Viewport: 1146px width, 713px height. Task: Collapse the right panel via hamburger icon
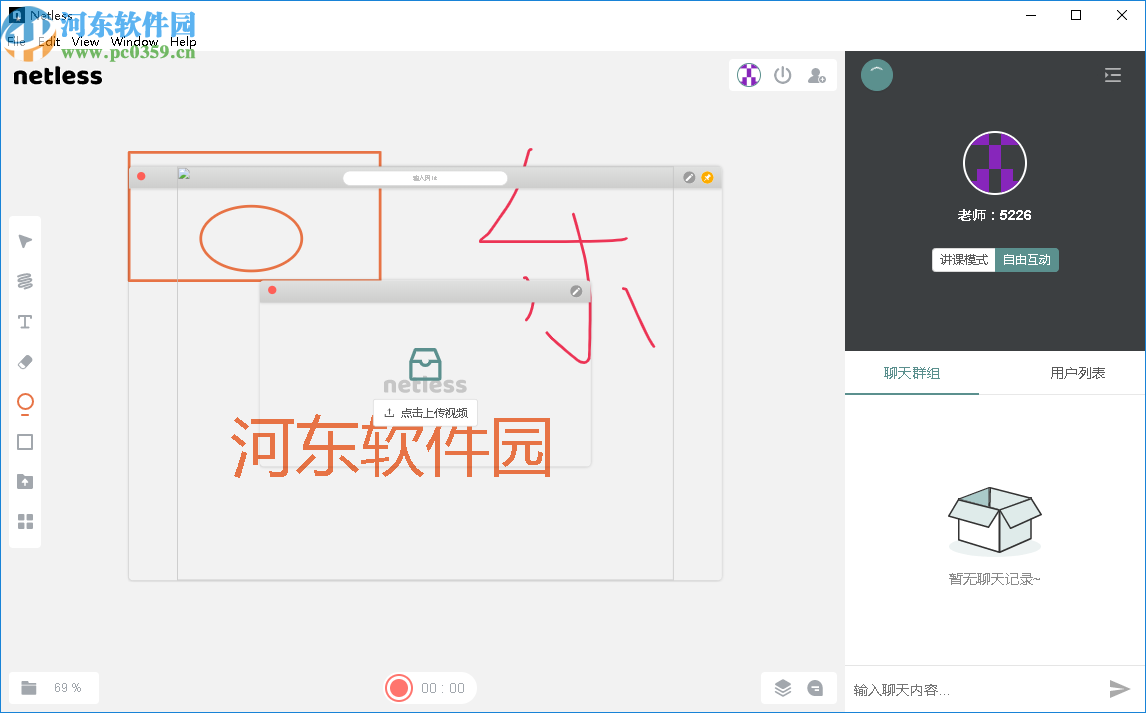(x=1113, y=75)
